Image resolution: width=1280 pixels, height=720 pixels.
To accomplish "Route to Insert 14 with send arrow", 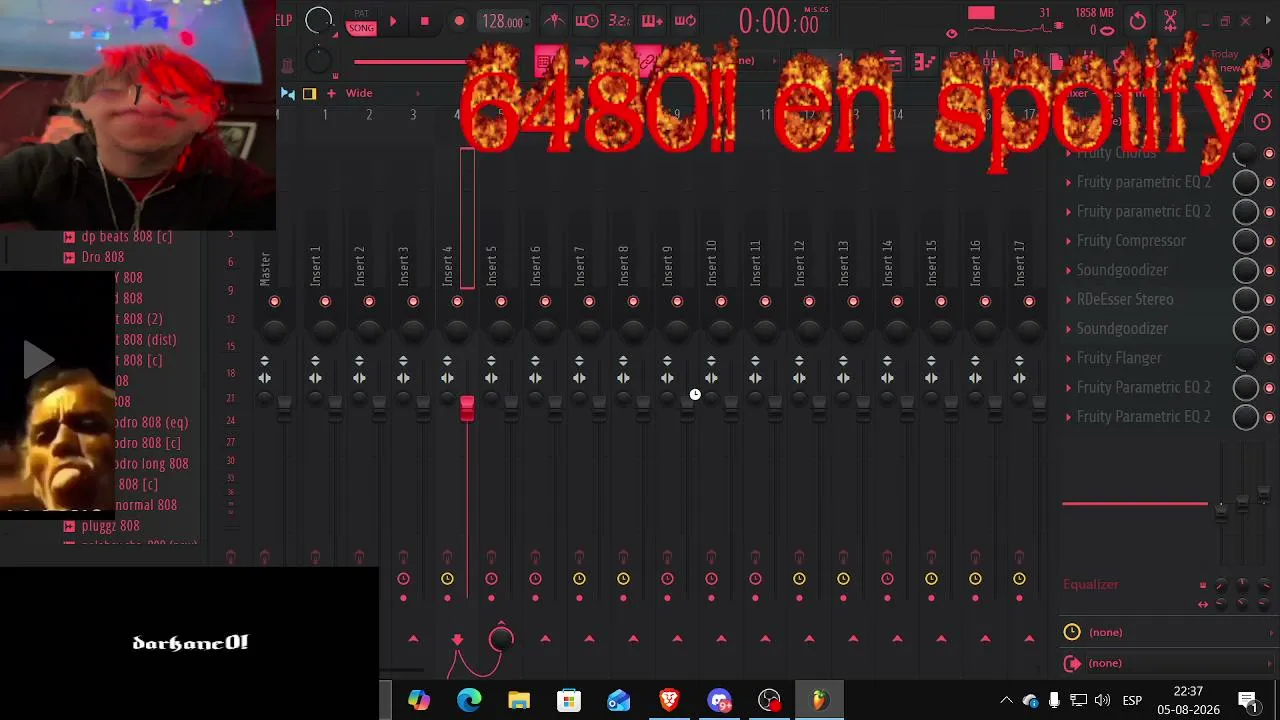I will 897,638.
